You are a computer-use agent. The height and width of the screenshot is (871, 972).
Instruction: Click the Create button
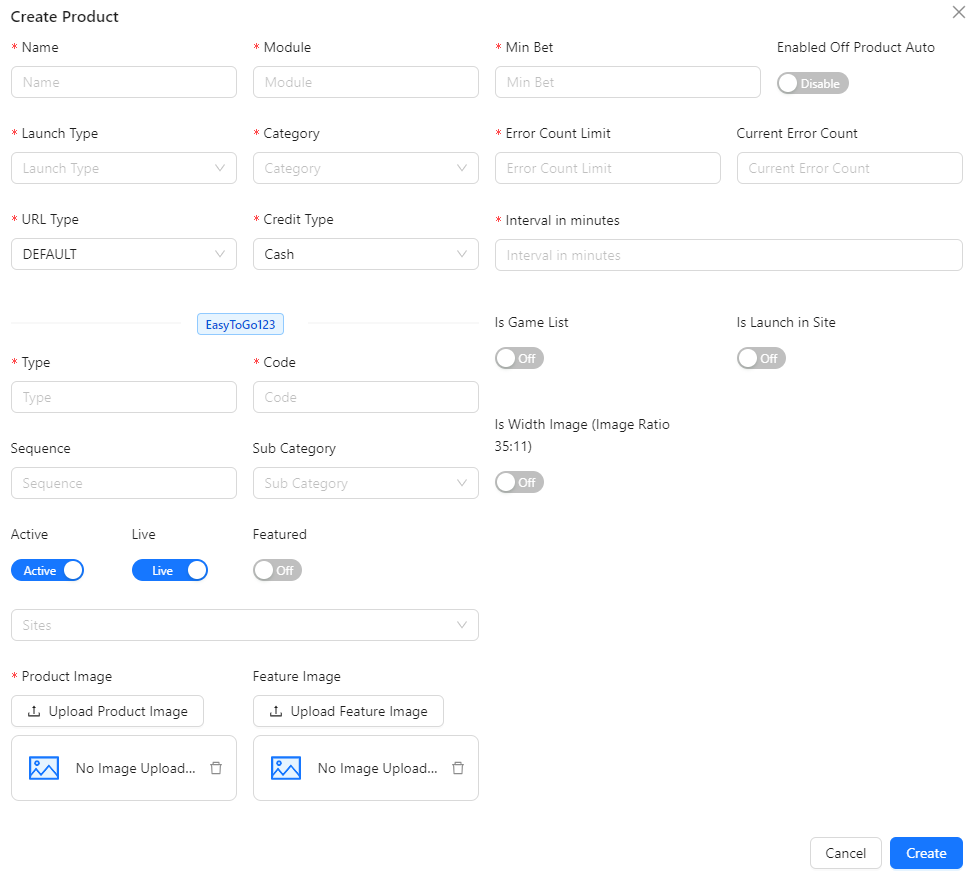[x=926, y=853]
